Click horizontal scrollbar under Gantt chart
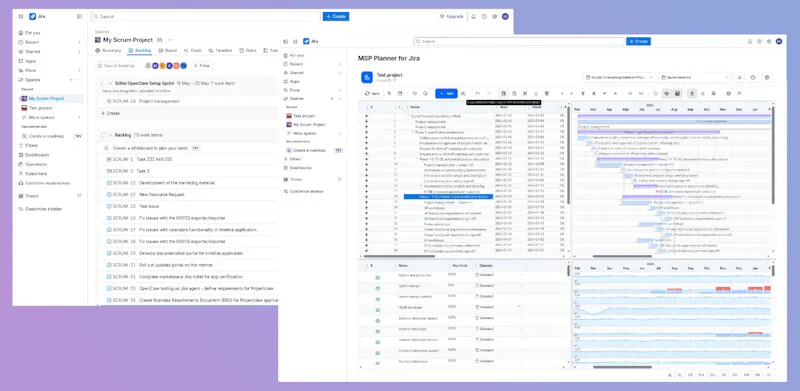Image resolution: width=800 pixels, height=391 pixels. (x=622, y=256)
